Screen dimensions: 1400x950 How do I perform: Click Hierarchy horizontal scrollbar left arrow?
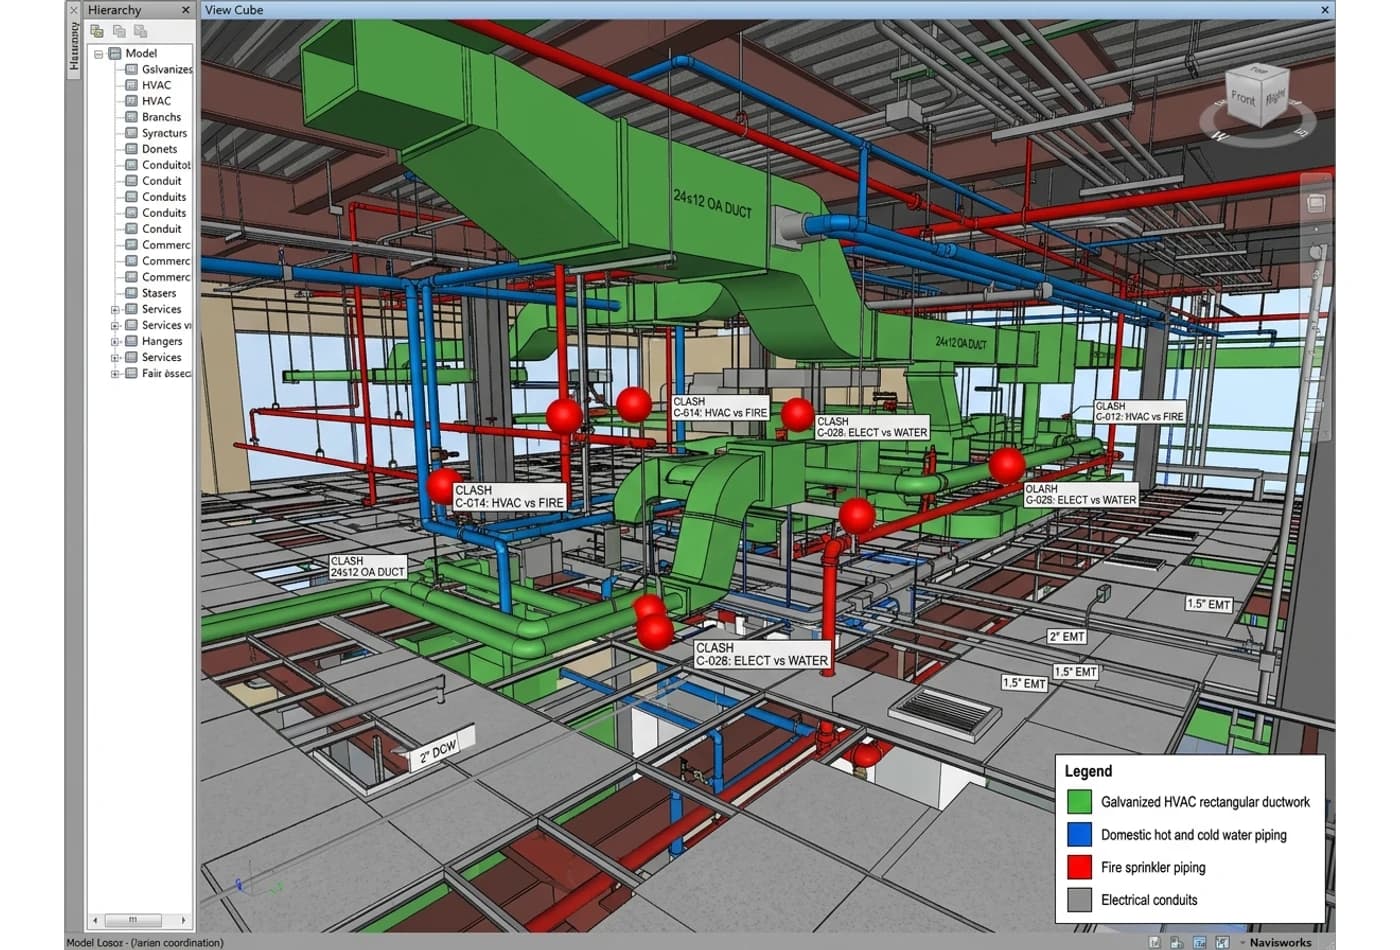(96, 920)
